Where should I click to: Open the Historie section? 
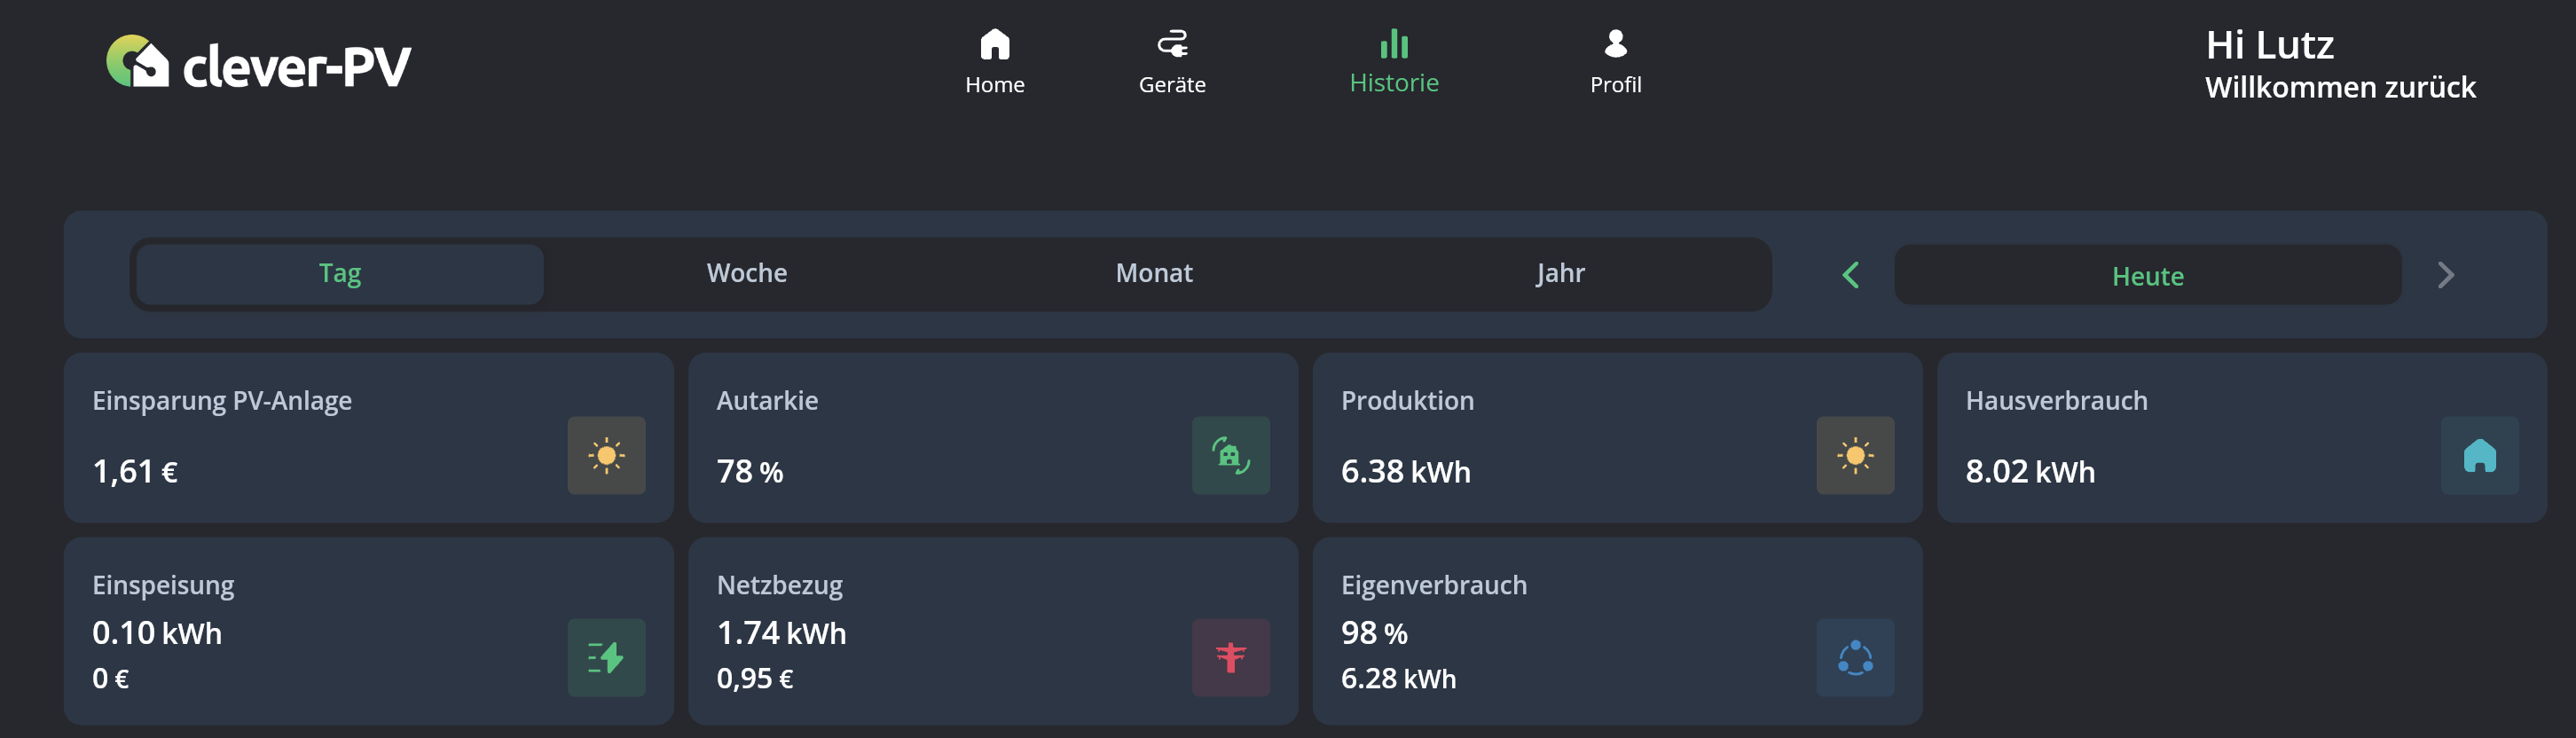(1394, 62)
